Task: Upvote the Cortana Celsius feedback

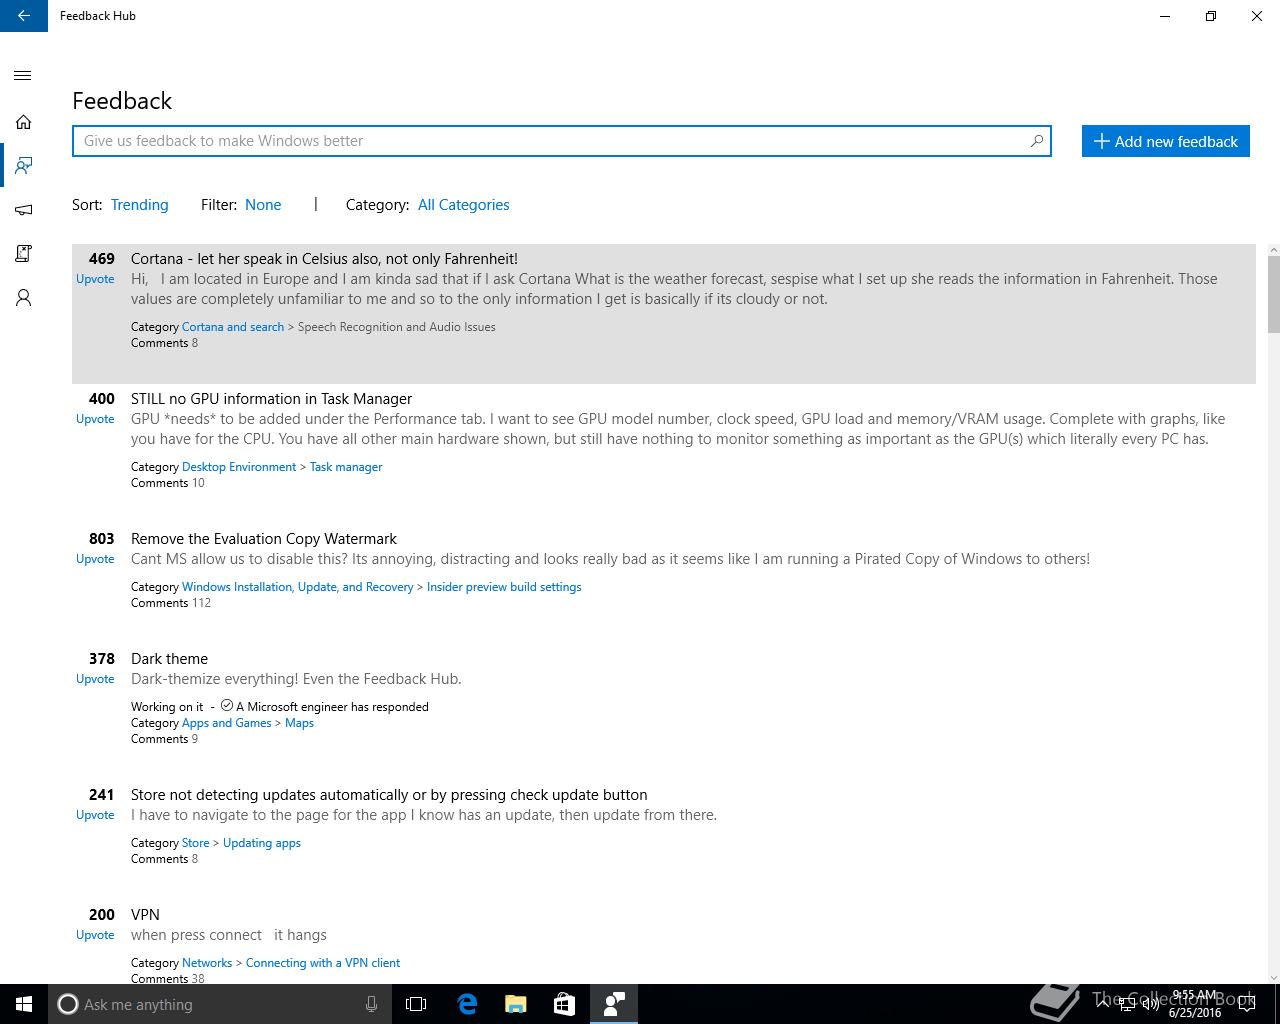Action: (95, 279)
